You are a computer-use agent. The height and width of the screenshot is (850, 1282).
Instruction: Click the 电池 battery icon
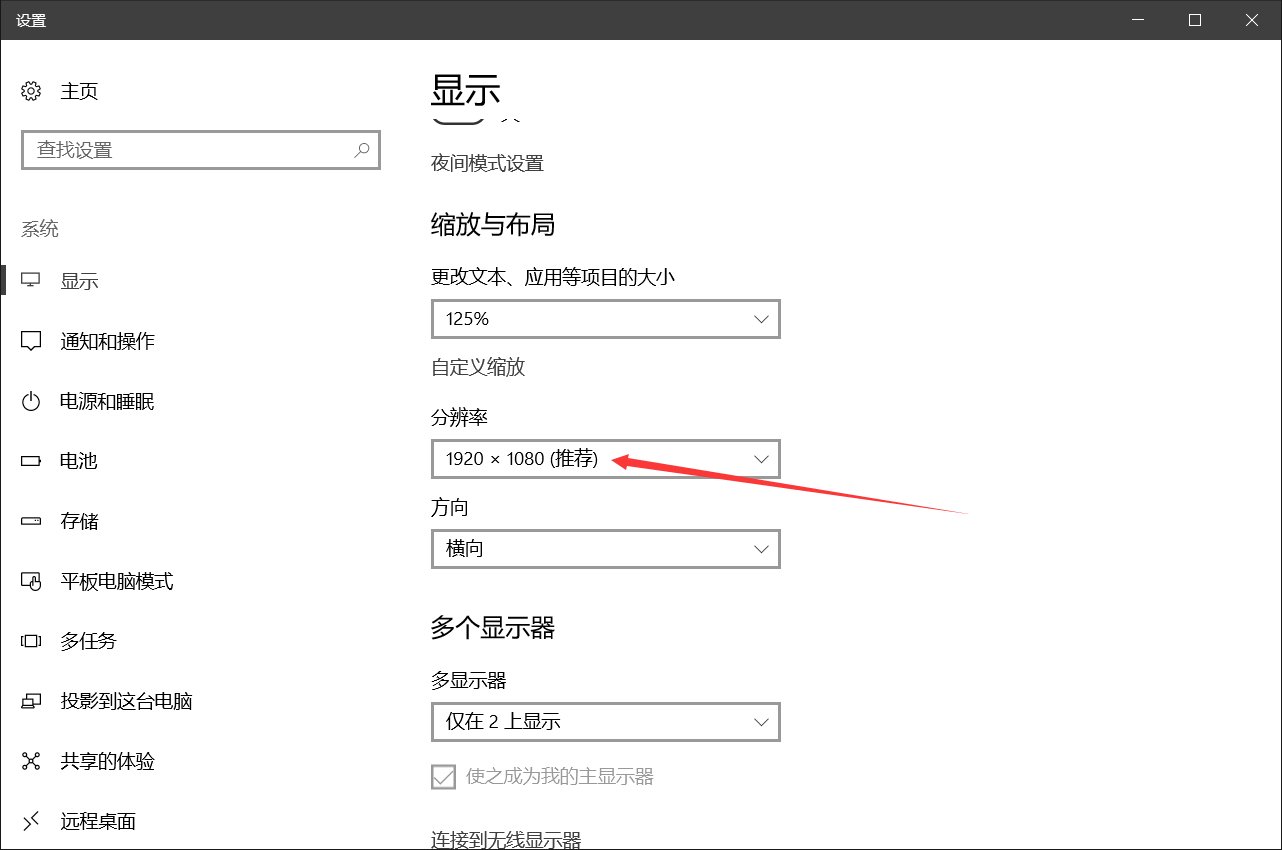[30, 461]
